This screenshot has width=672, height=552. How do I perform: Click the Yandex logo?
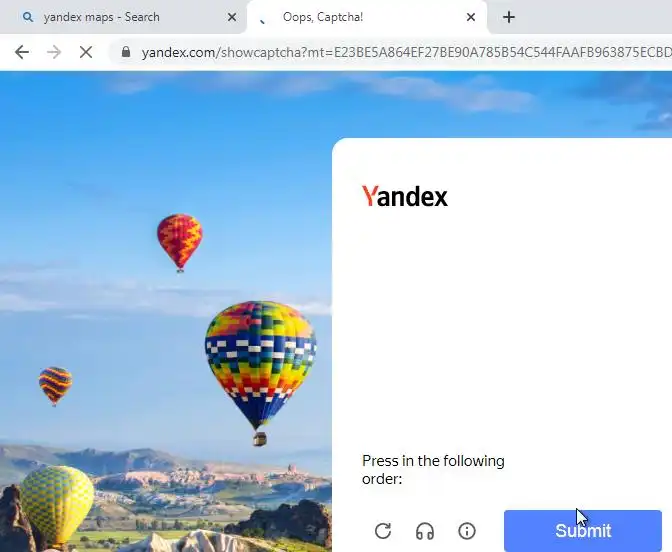click(405, 196)
